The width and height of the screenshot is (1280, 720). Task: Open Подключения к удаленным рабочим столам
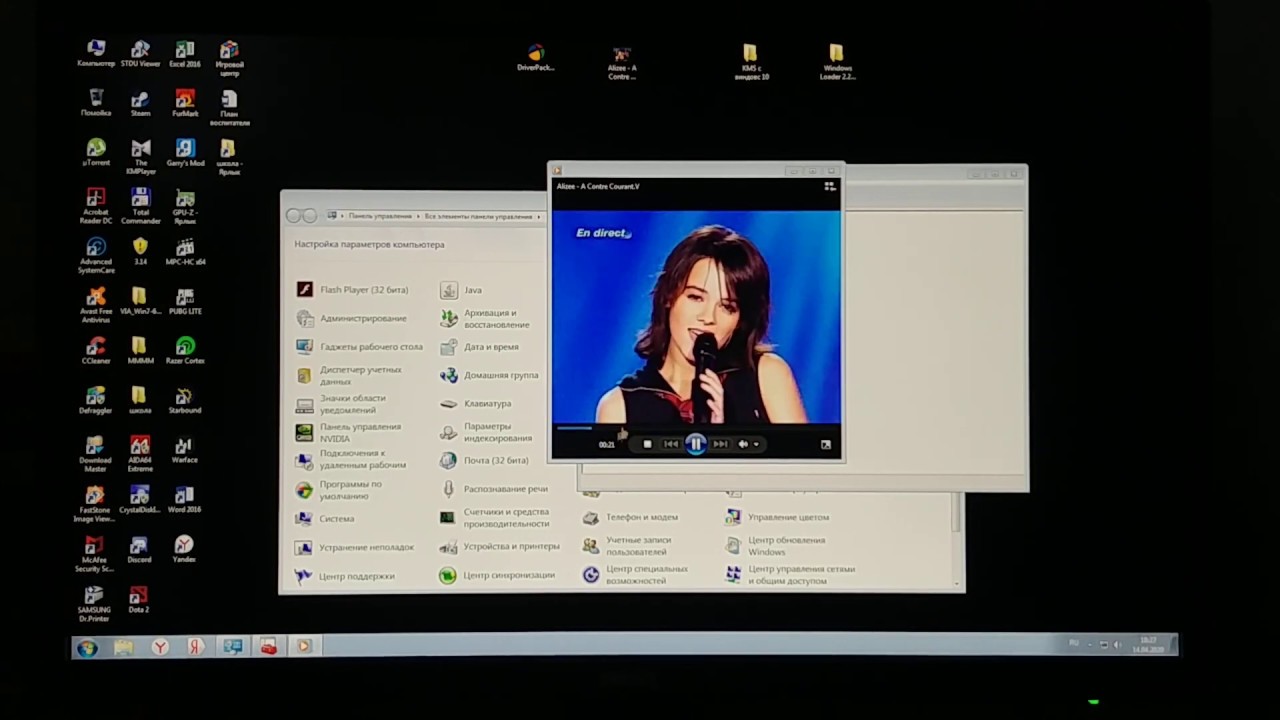[x=351, y=459]
